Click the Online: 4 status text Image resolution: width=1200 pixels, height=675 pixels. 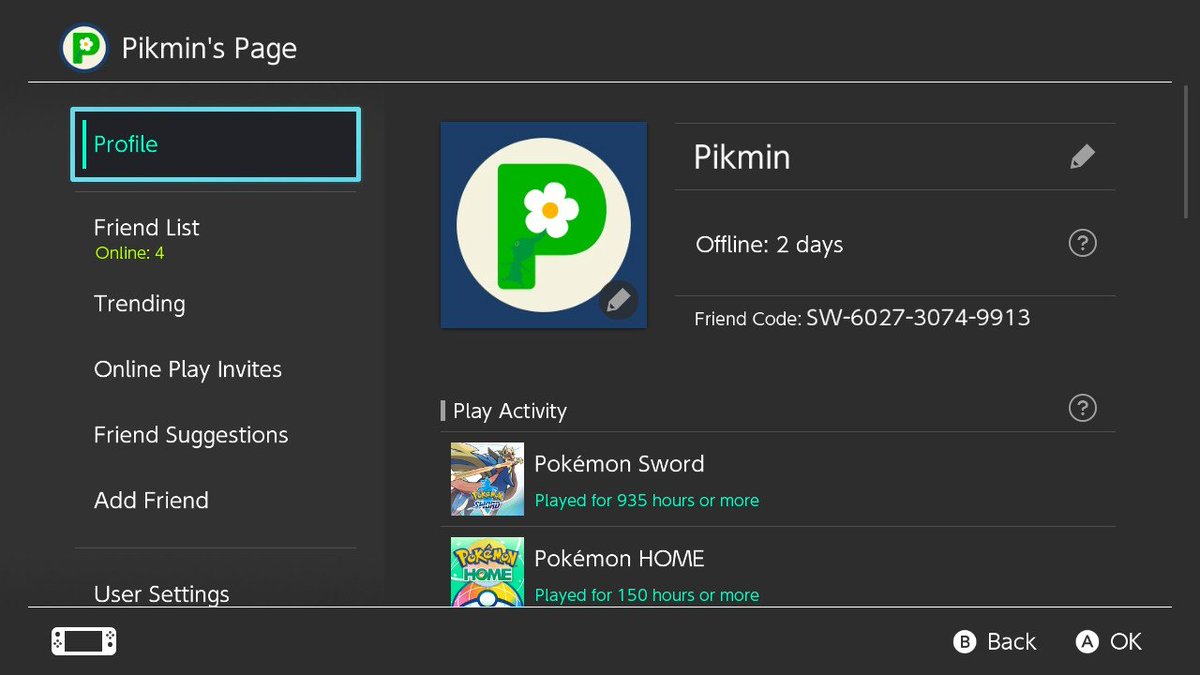[128, 253]
